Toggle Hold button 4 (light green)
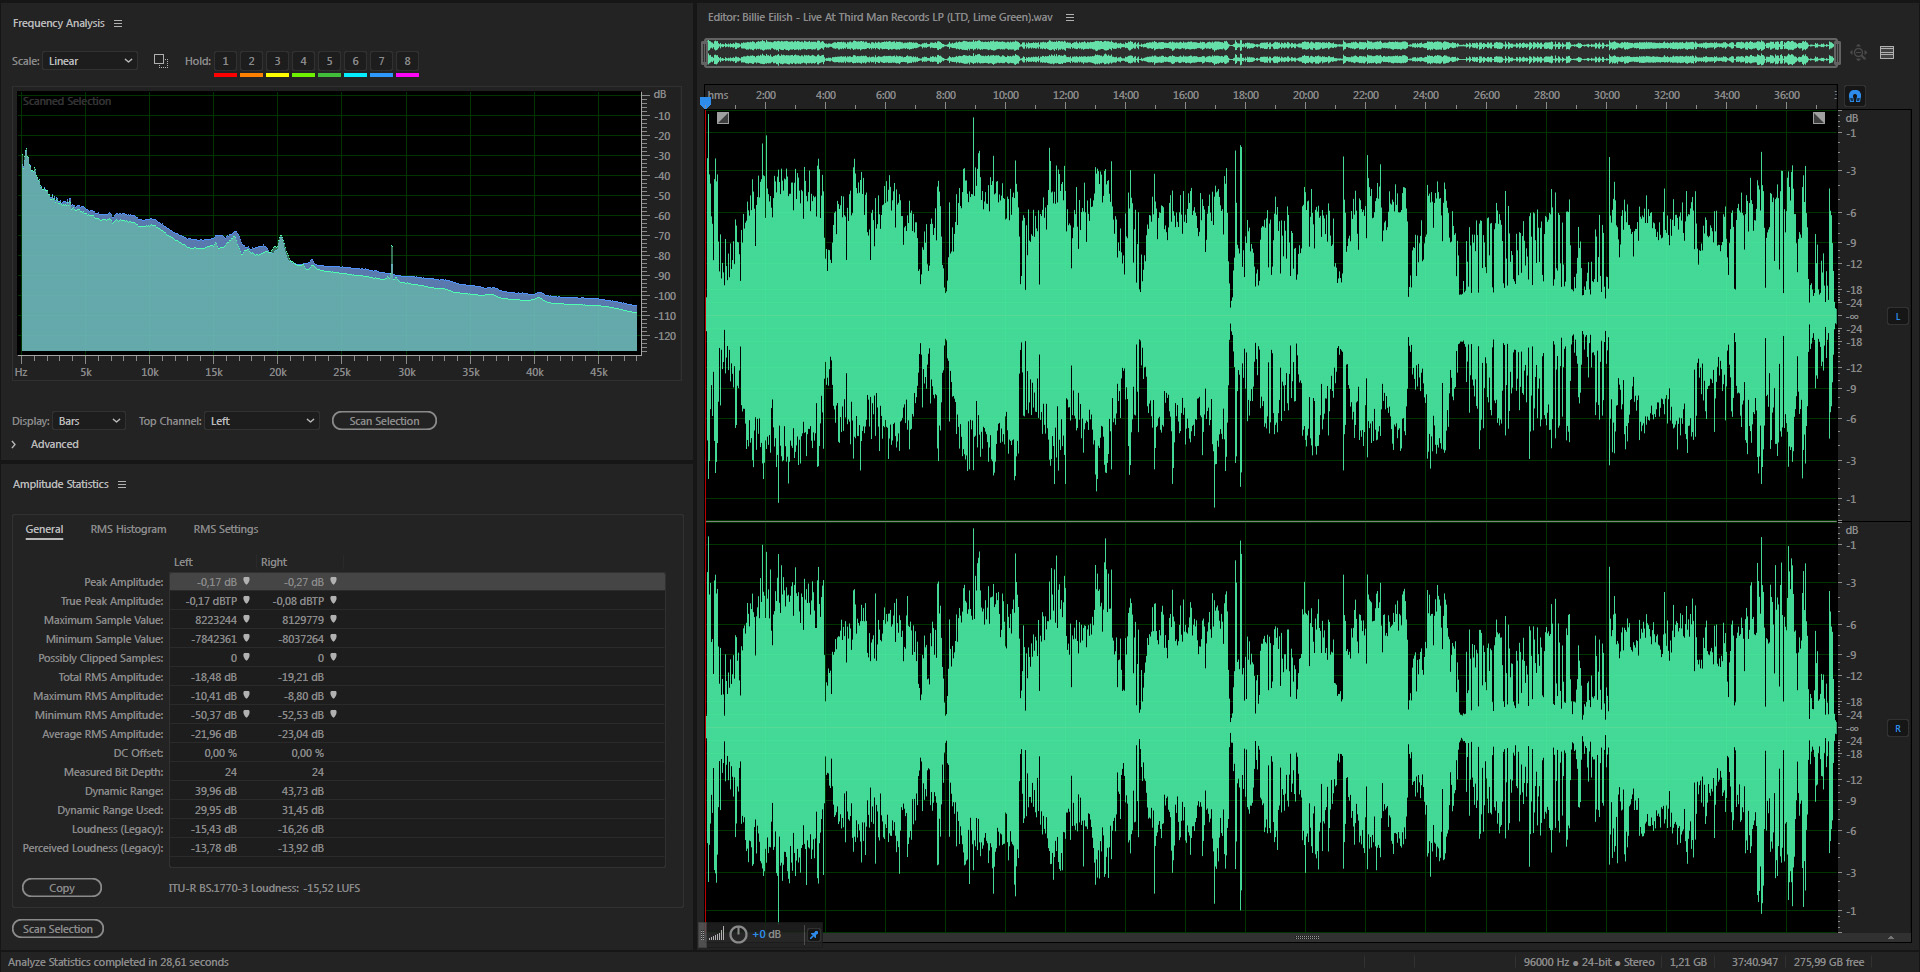This screenshot has width=1920, height=972. 303,62
